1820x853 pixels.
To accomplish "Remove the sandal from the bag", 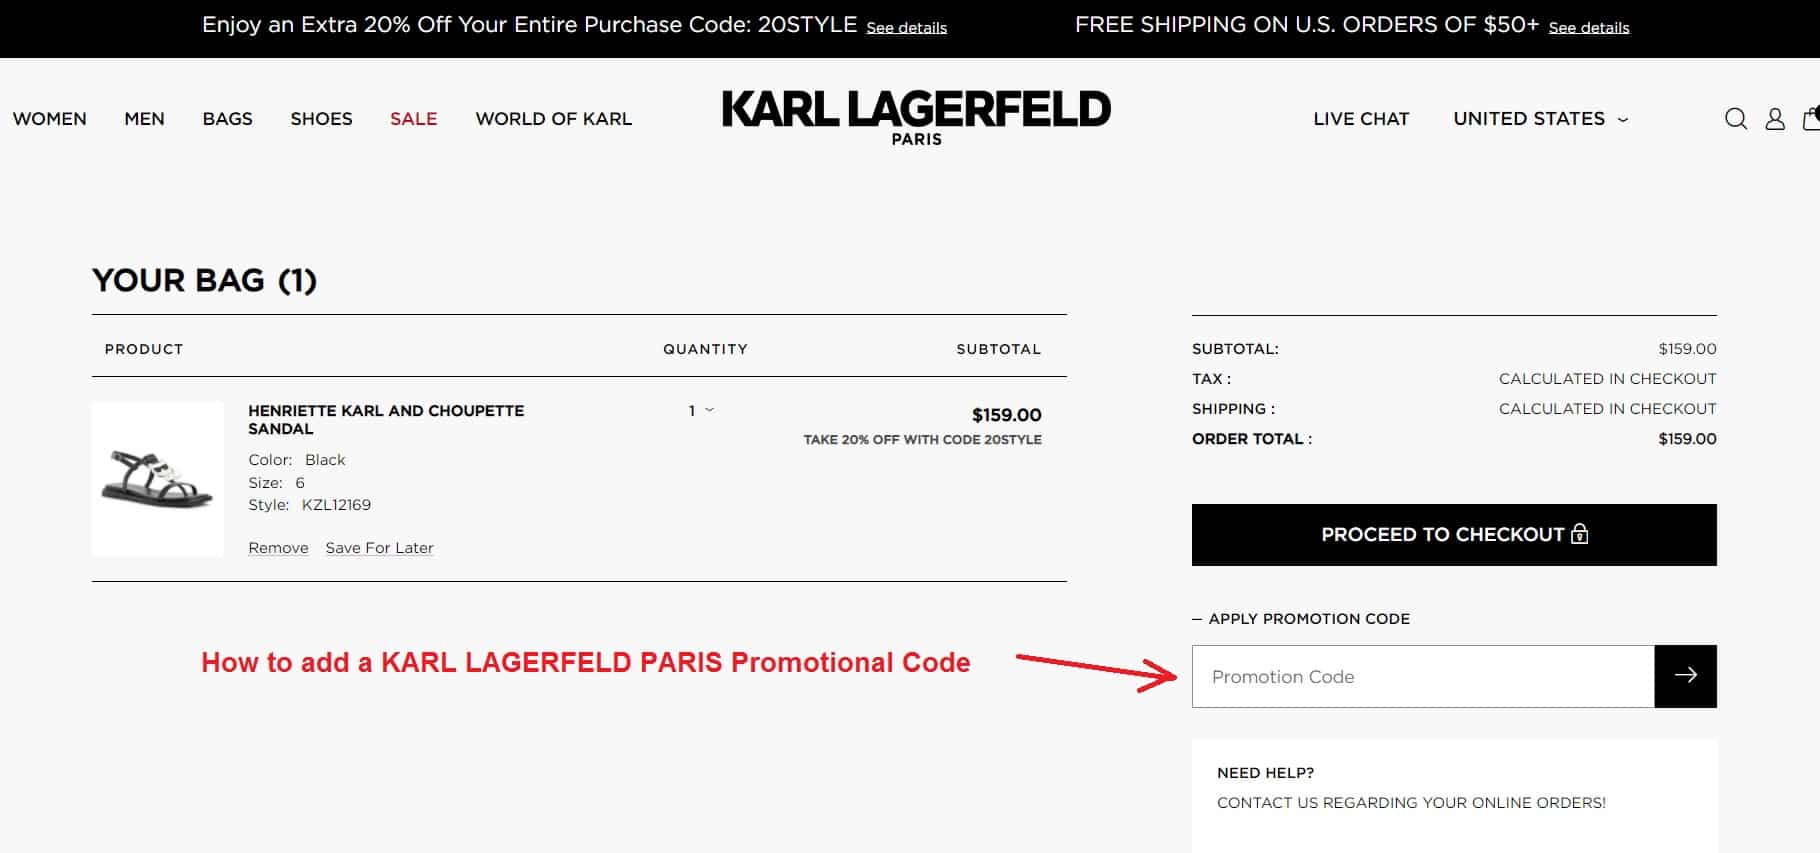I will pyautogui.click(x=277, y=547).
